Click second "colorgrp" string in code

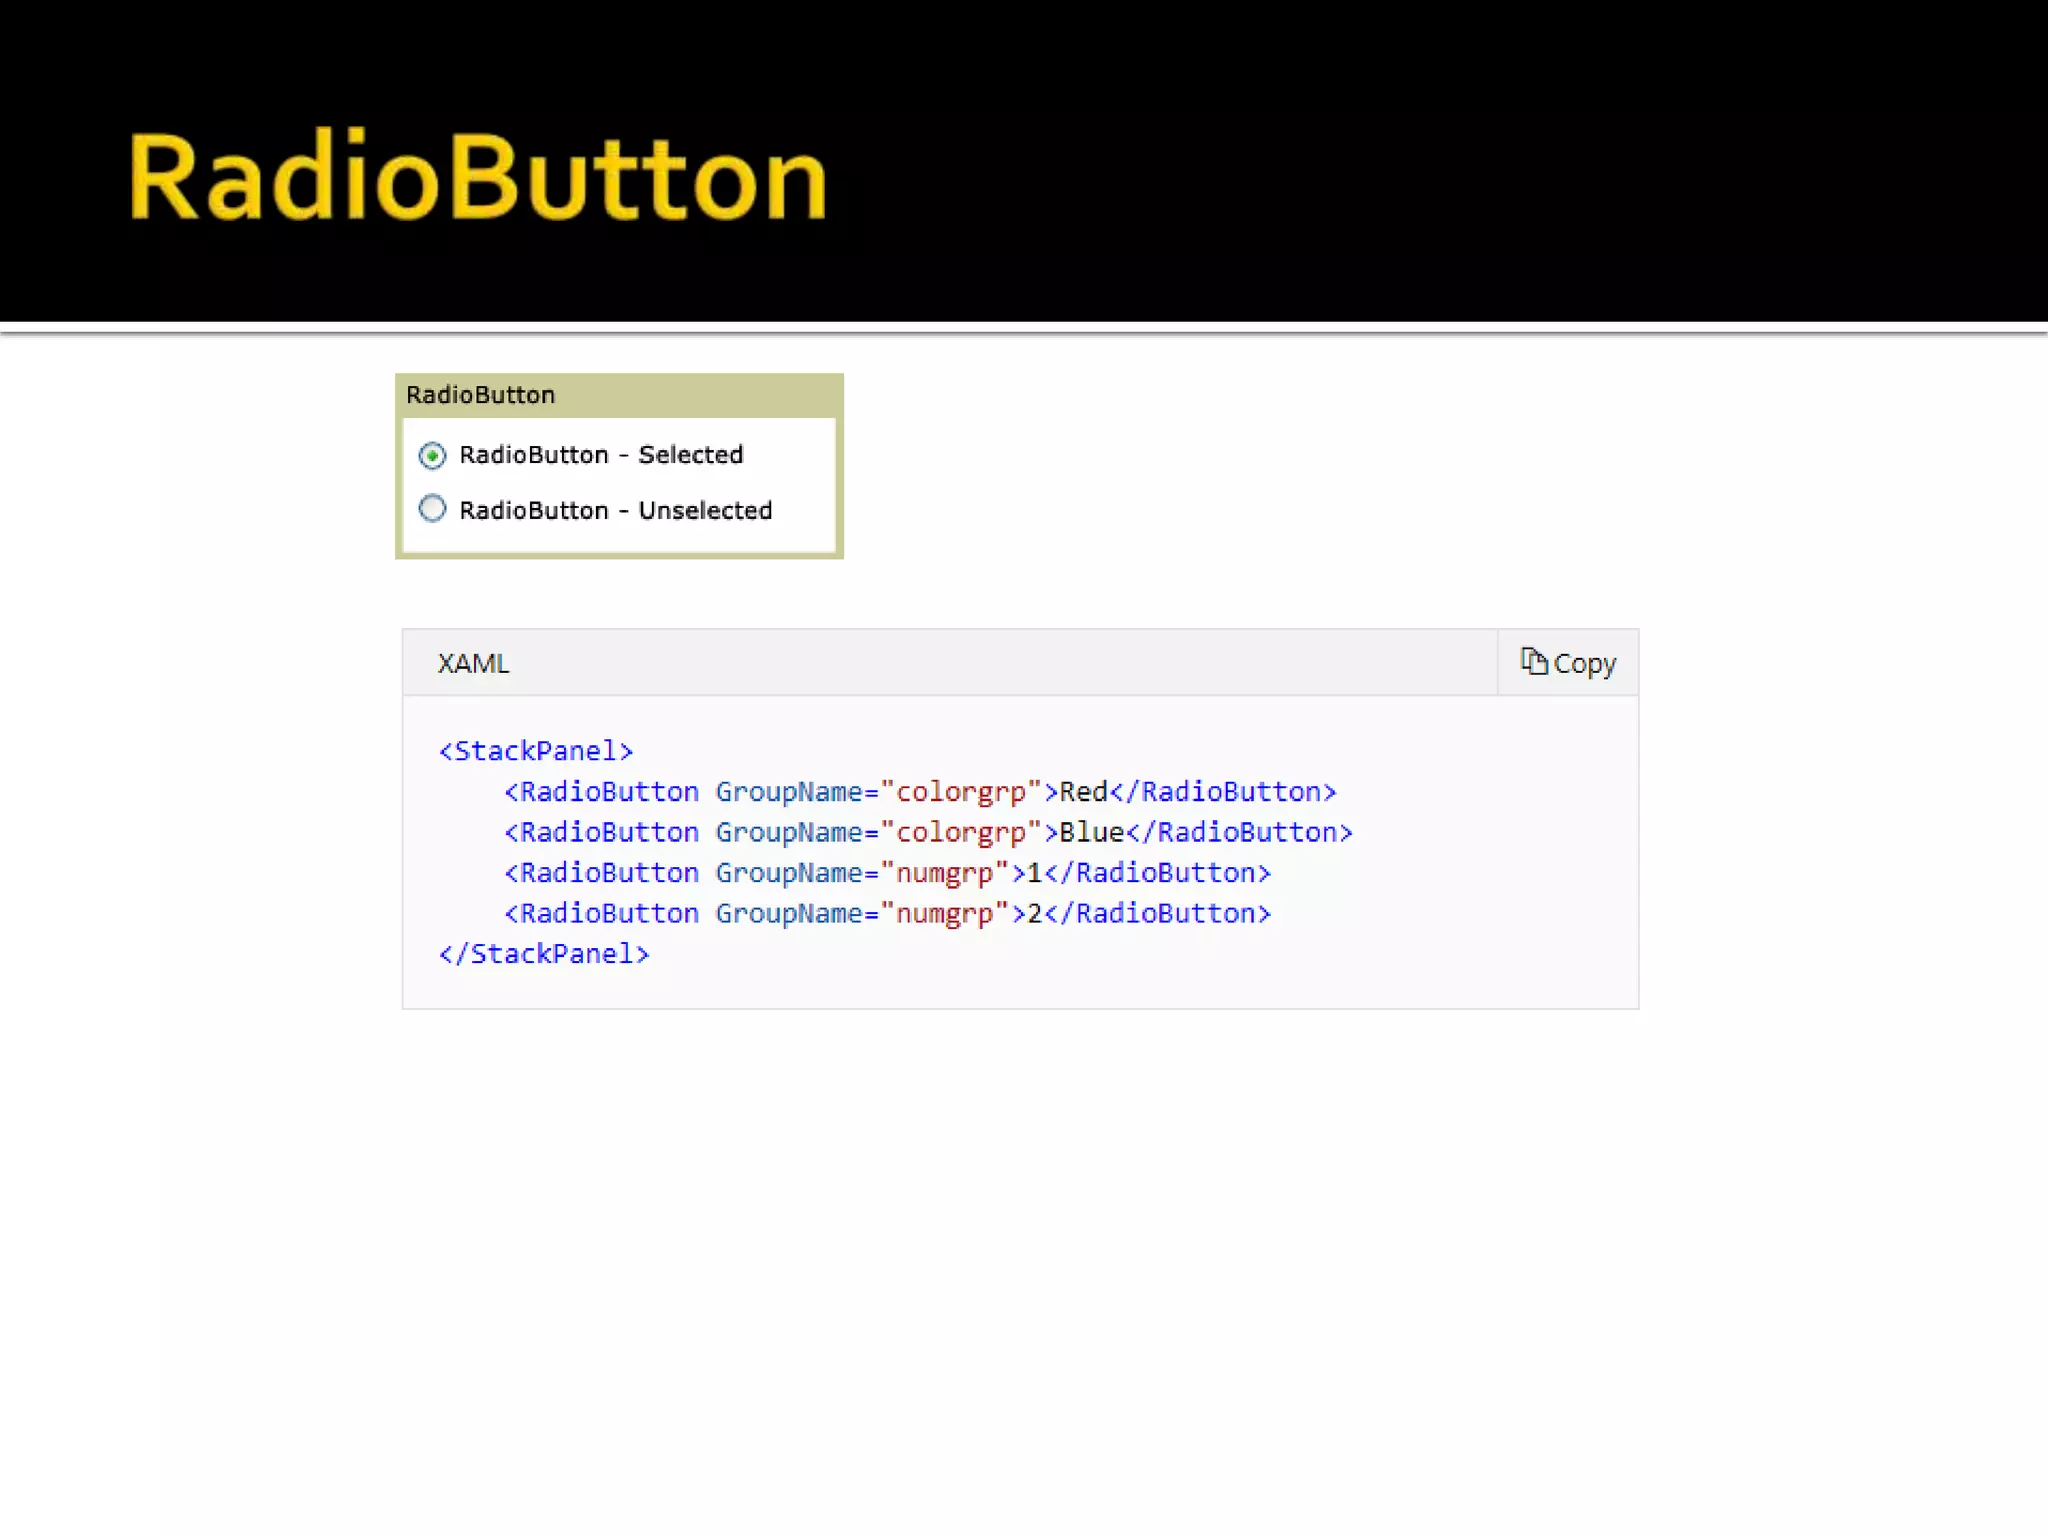(961, 832)
